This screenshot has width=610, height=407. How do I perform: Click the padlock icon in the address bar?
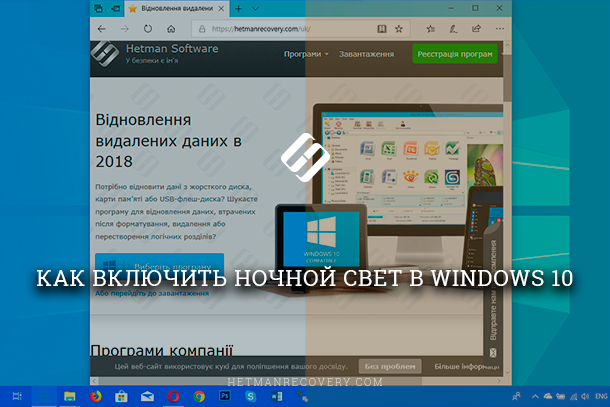point(202,29)
